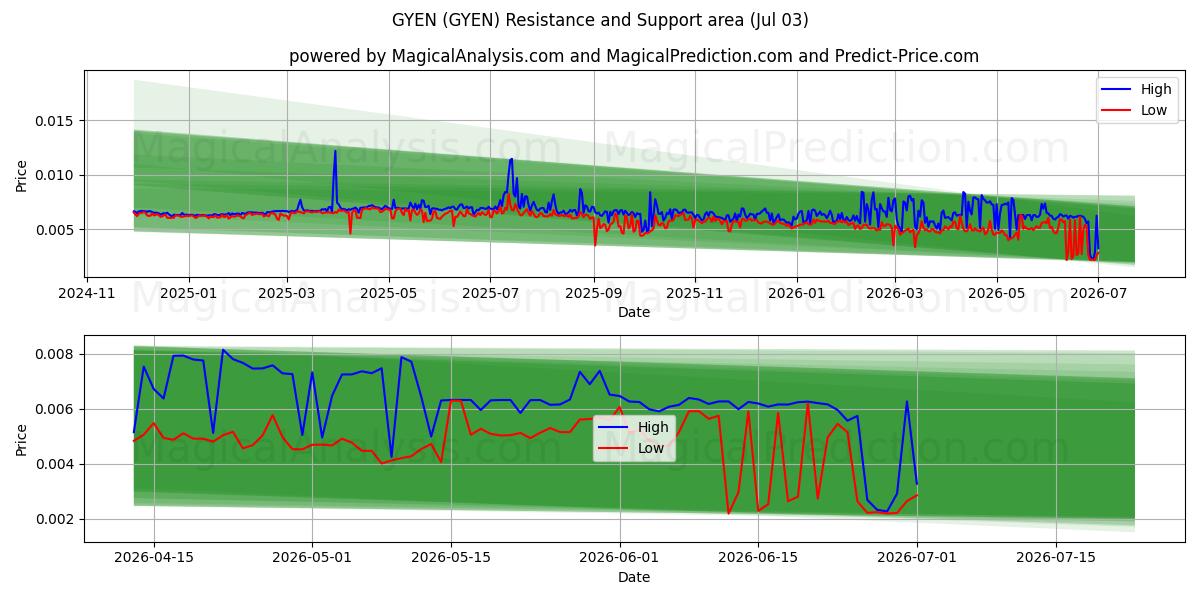
Task: Click the bottom chart 'Price' axis title
Action: click(x=22, y=439)
